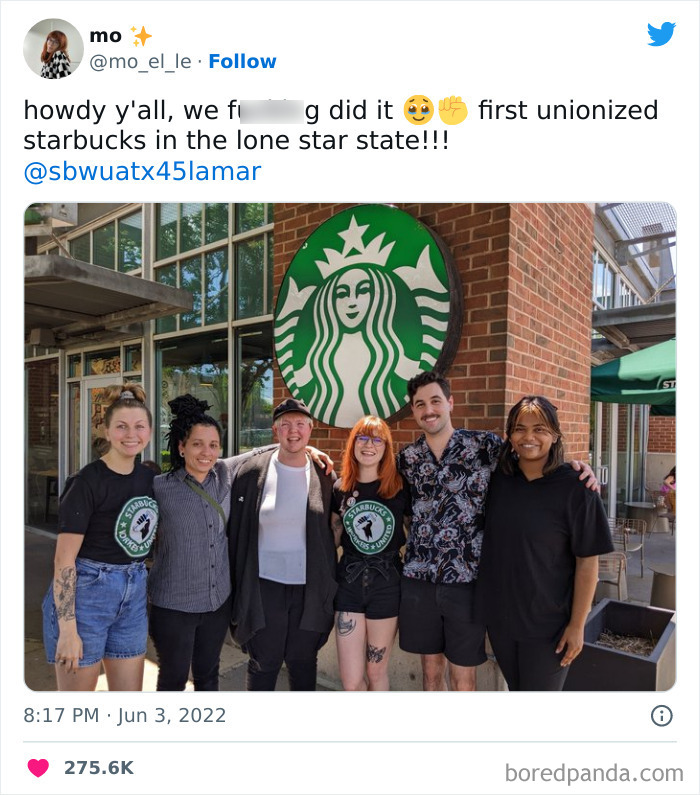This screenshot has height=795, width=700.
Task: Click the red-haired person's union shirt logo
Action: 368,526
